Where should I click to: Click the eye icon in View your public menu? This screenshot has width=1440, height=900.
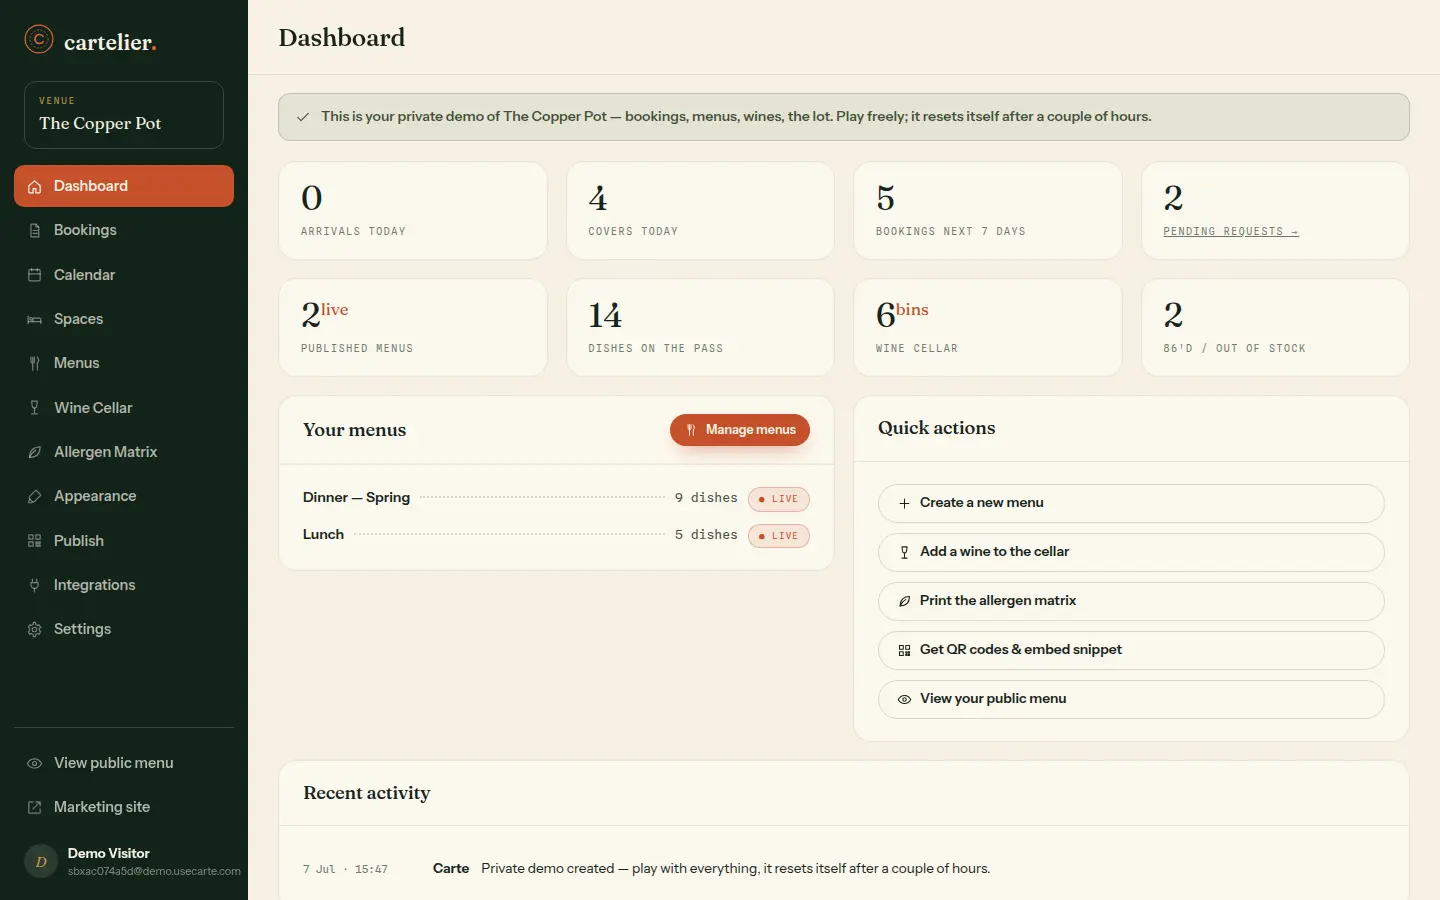tap(904, 699)
